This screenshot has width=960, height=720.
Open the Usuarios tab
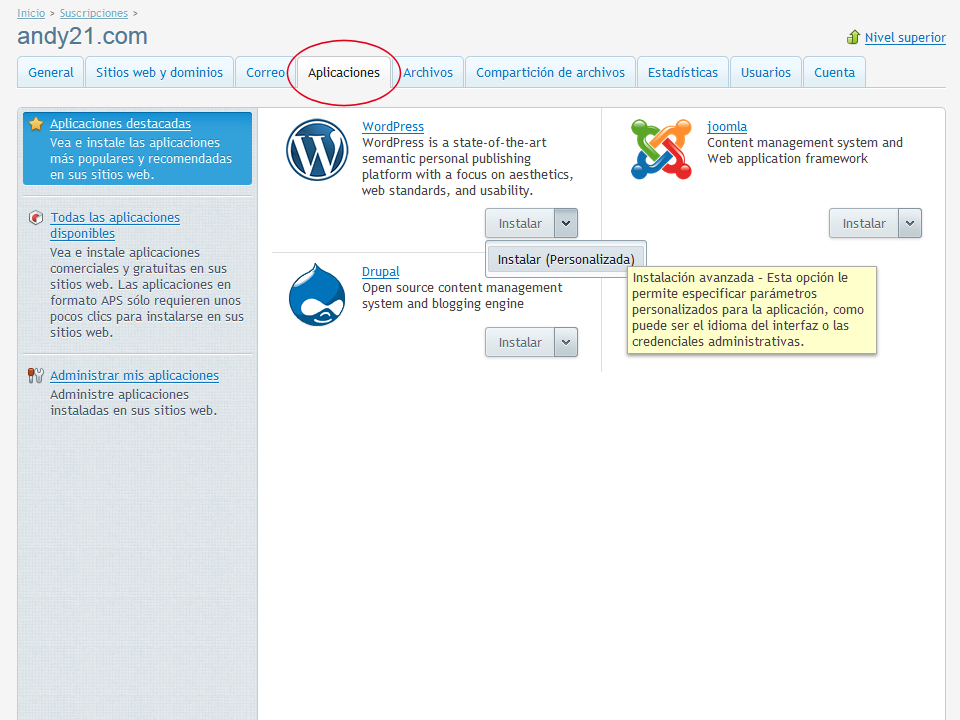point(766,72)
